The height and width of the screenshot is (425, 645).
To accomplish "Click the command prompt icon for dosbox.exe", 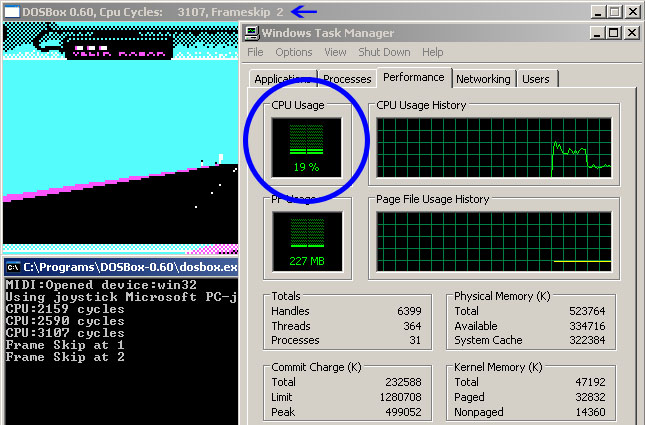I will click(x=12, y=267).
